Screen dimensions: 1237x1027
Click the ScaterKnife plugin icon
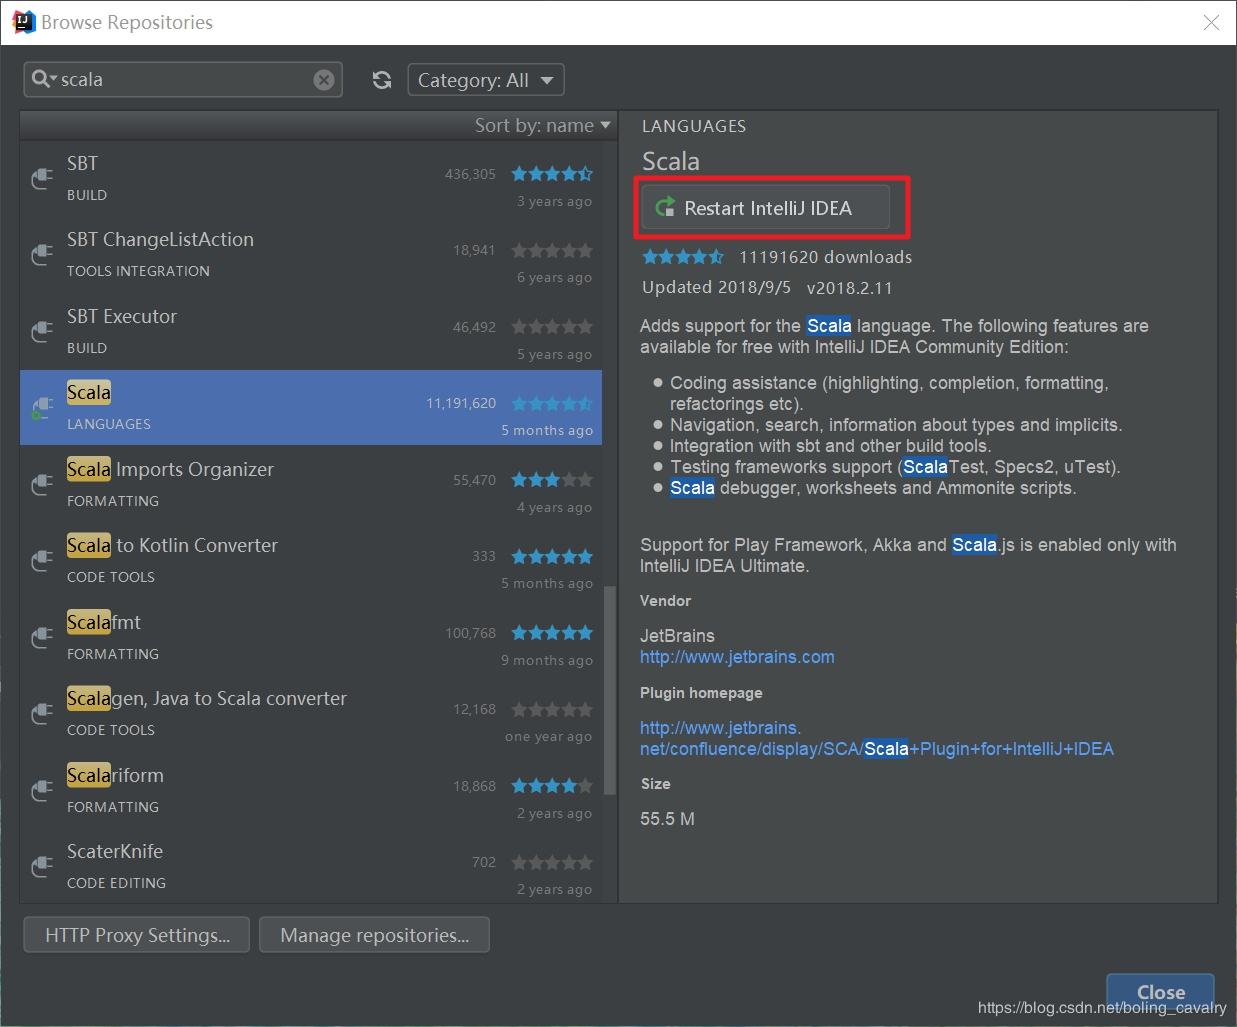pos(42,866)
